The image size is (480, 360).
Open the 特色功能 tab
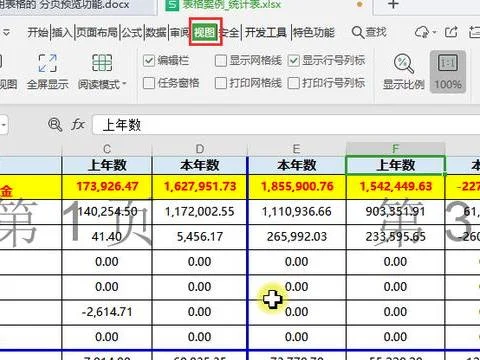pos(314,33)
